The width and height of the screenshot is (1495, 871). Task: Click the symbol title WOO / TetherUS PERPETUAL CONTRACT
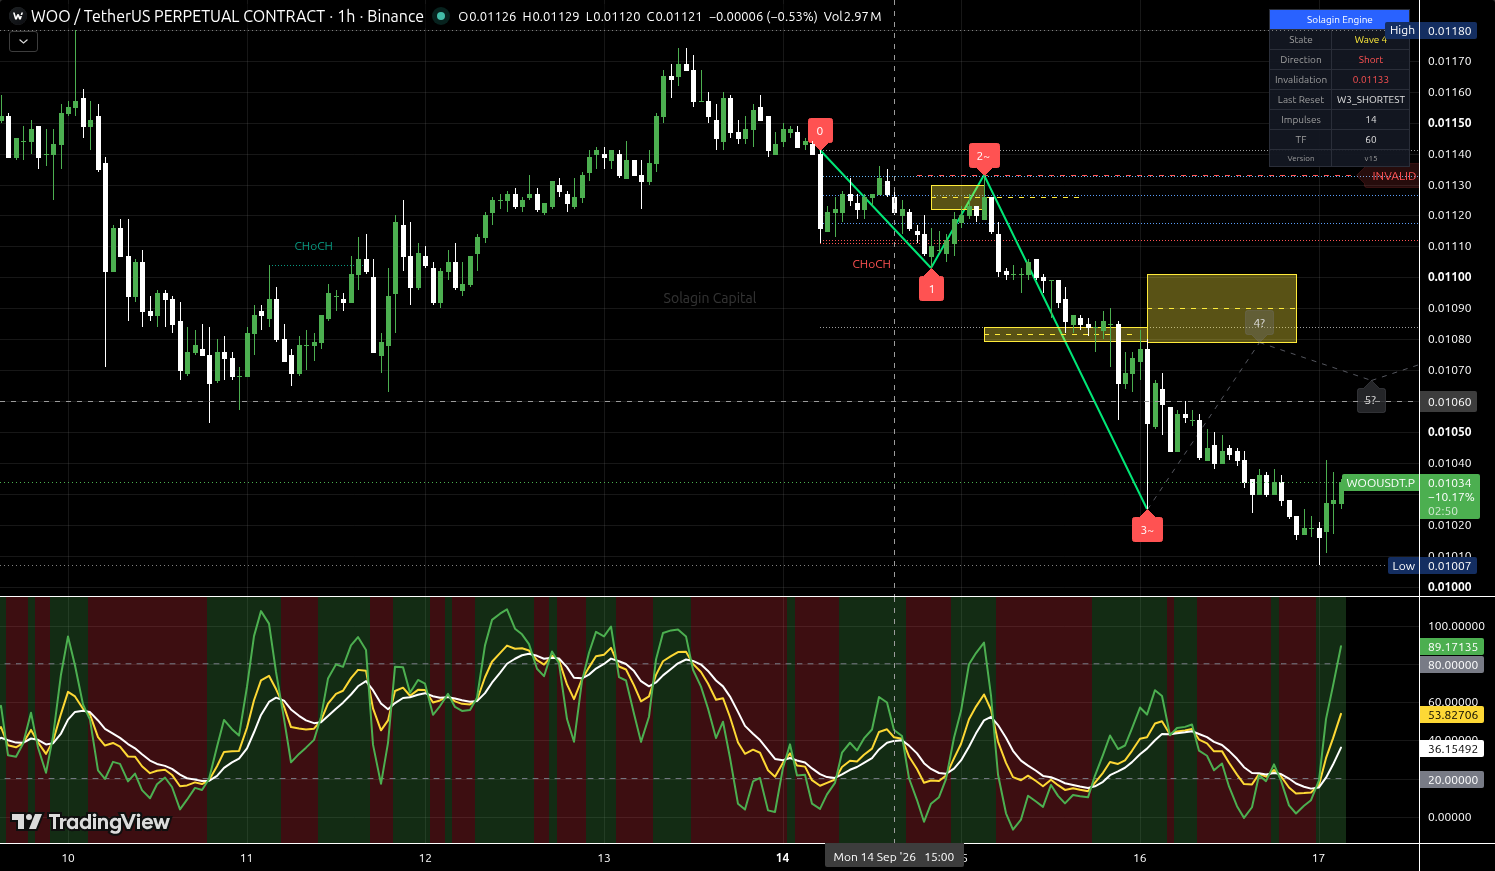(178, 16)
